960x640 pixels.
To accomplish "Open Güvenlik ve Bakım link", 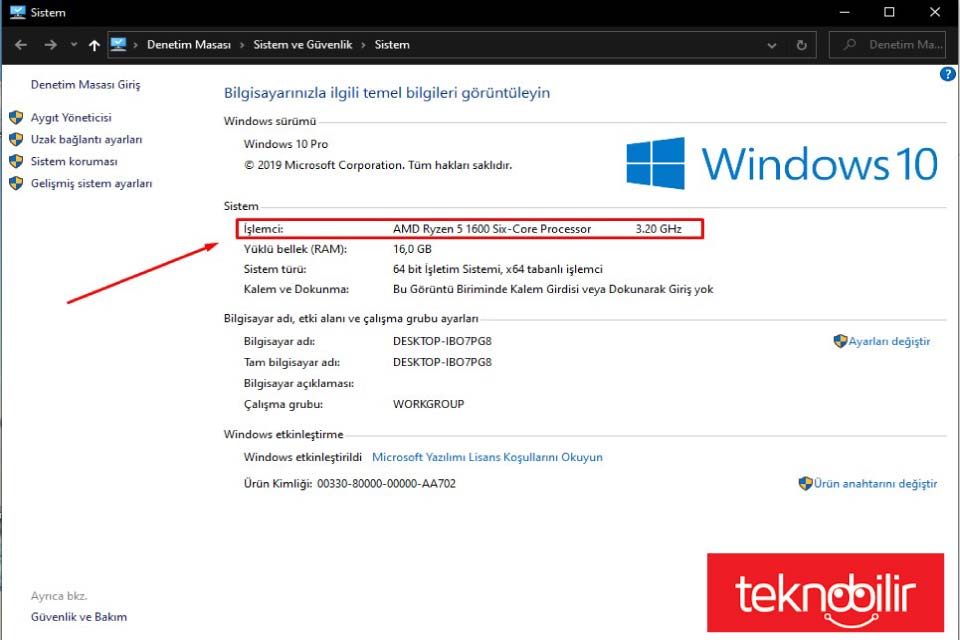I will [79, 617].
